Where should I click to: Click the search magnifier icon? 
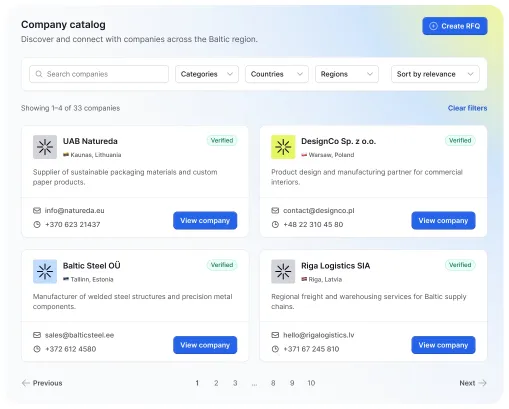[39, 74]
